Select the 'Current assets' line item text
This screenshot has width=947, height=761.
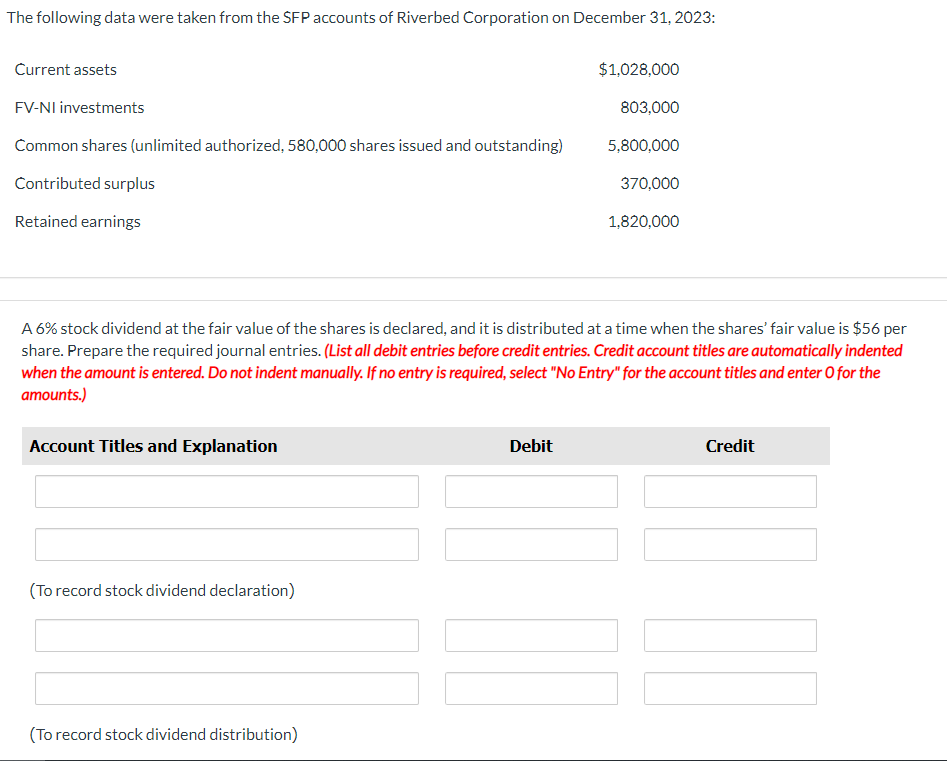tap(65, 69)
